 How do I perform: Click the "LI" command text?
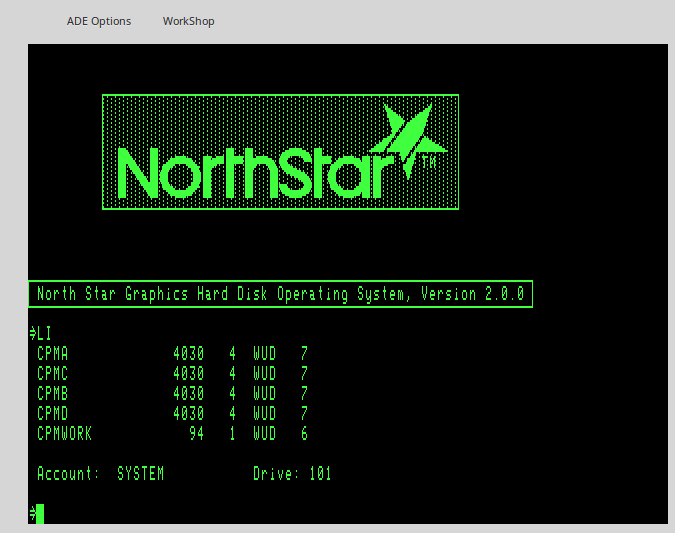click(x=44, y=334)
